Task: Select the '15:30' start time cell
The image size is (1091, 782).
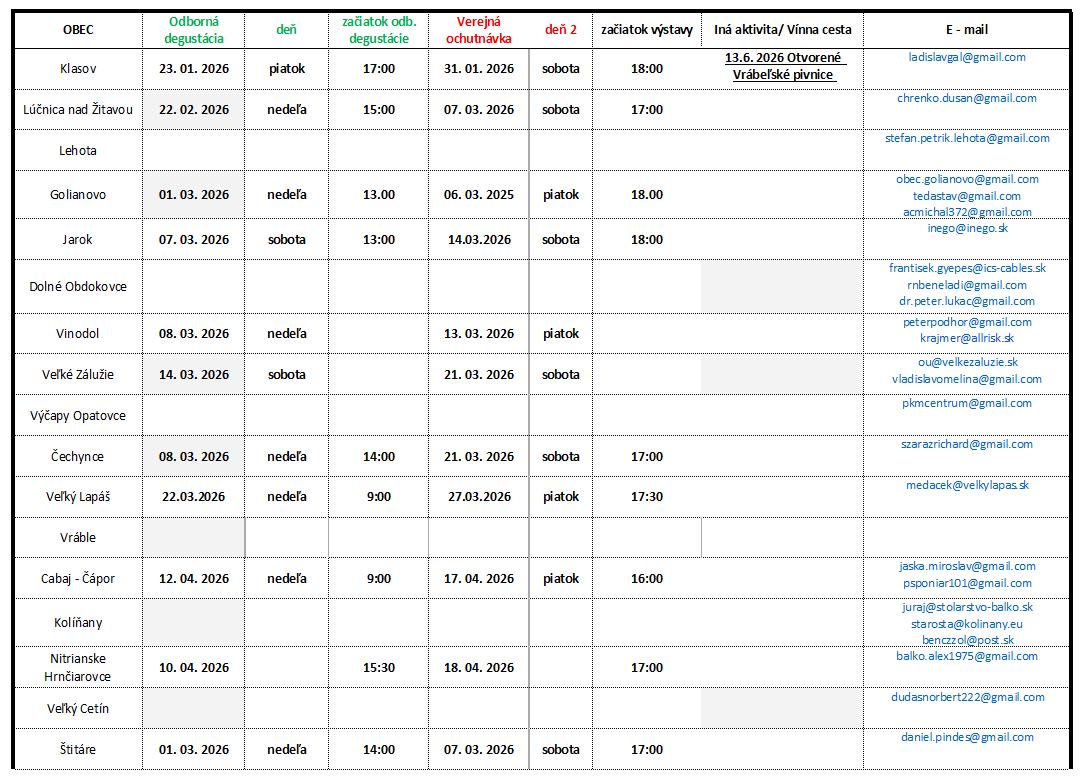Action: 378,667
